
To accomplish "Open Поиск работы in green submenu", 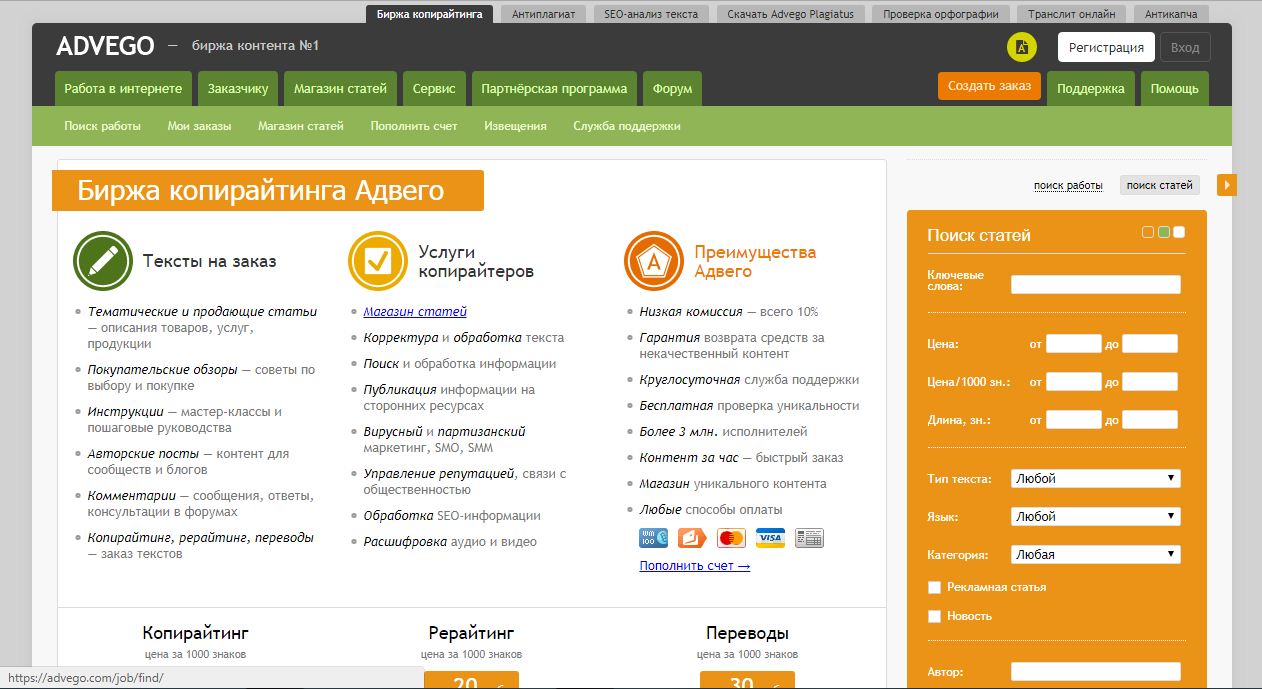I will 102,126.
